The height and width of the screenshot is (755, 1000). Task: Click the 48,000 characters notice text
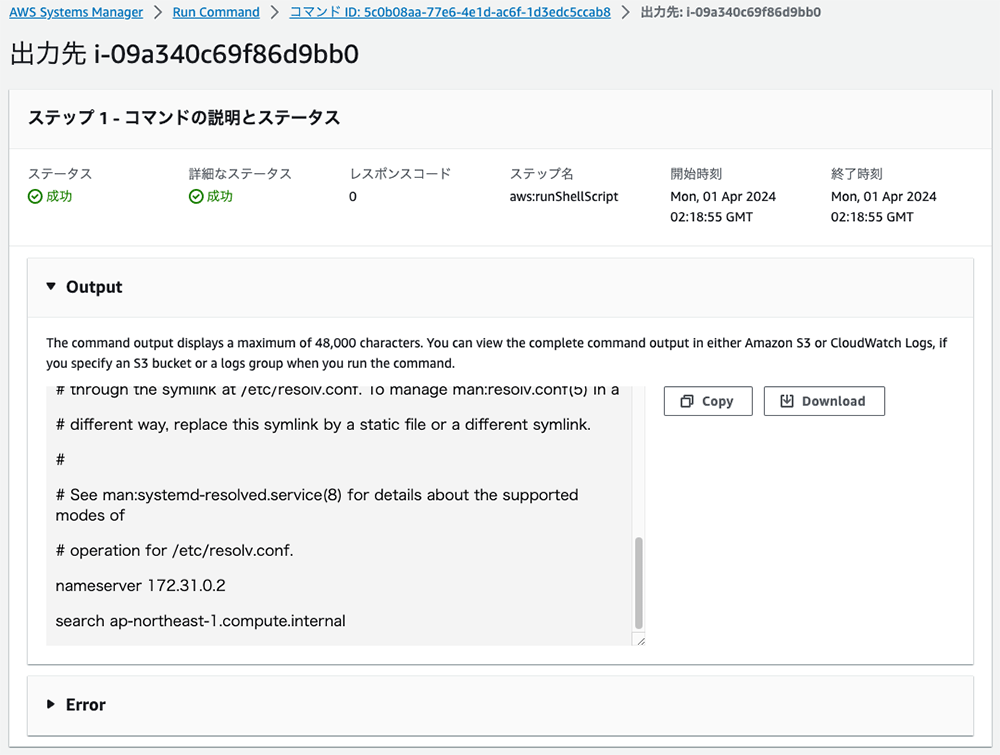click(x=496, y=353)
